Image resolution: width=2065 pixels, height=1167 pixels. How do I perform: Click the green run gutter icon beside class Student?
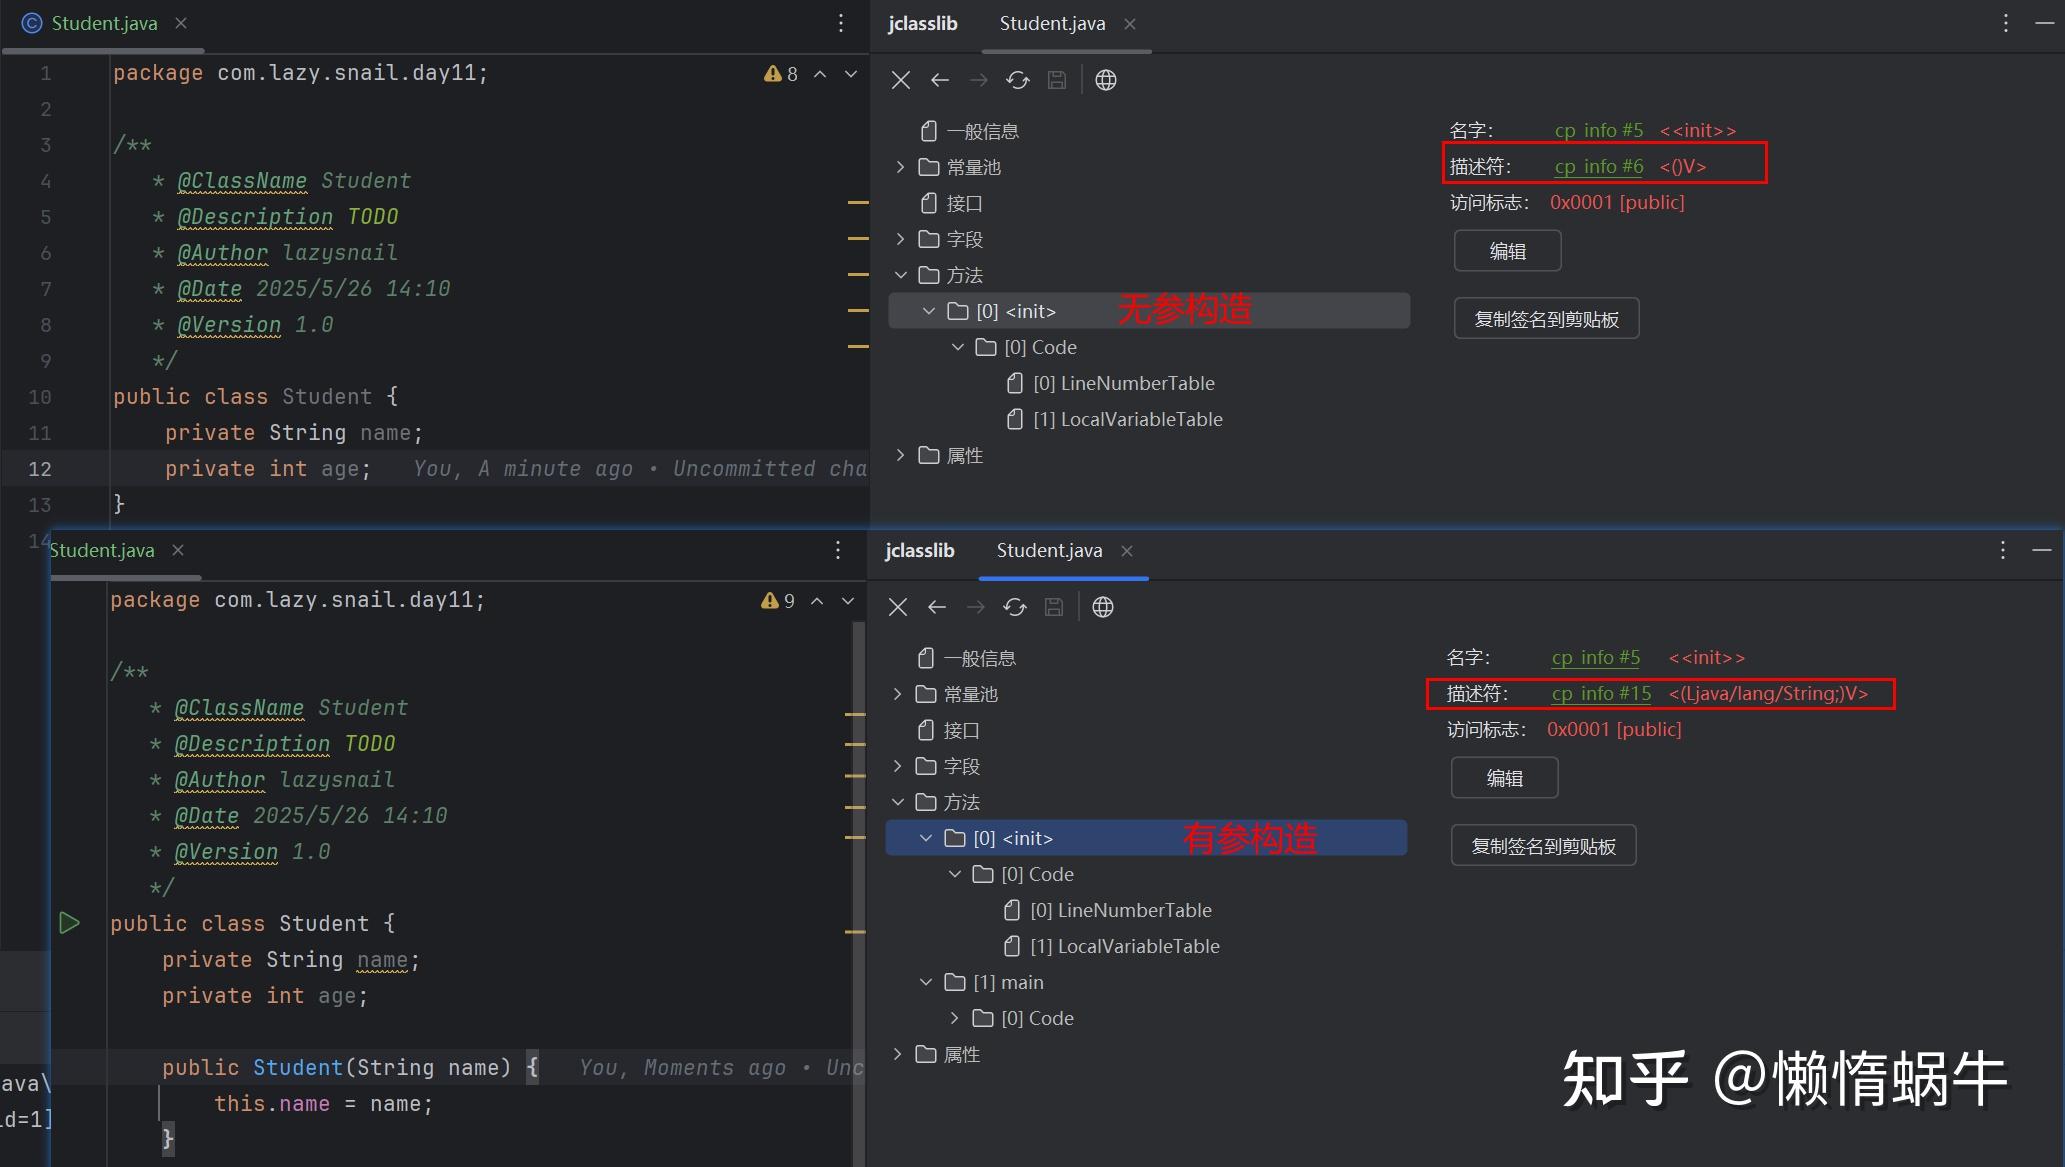click(x=69, y=923)
